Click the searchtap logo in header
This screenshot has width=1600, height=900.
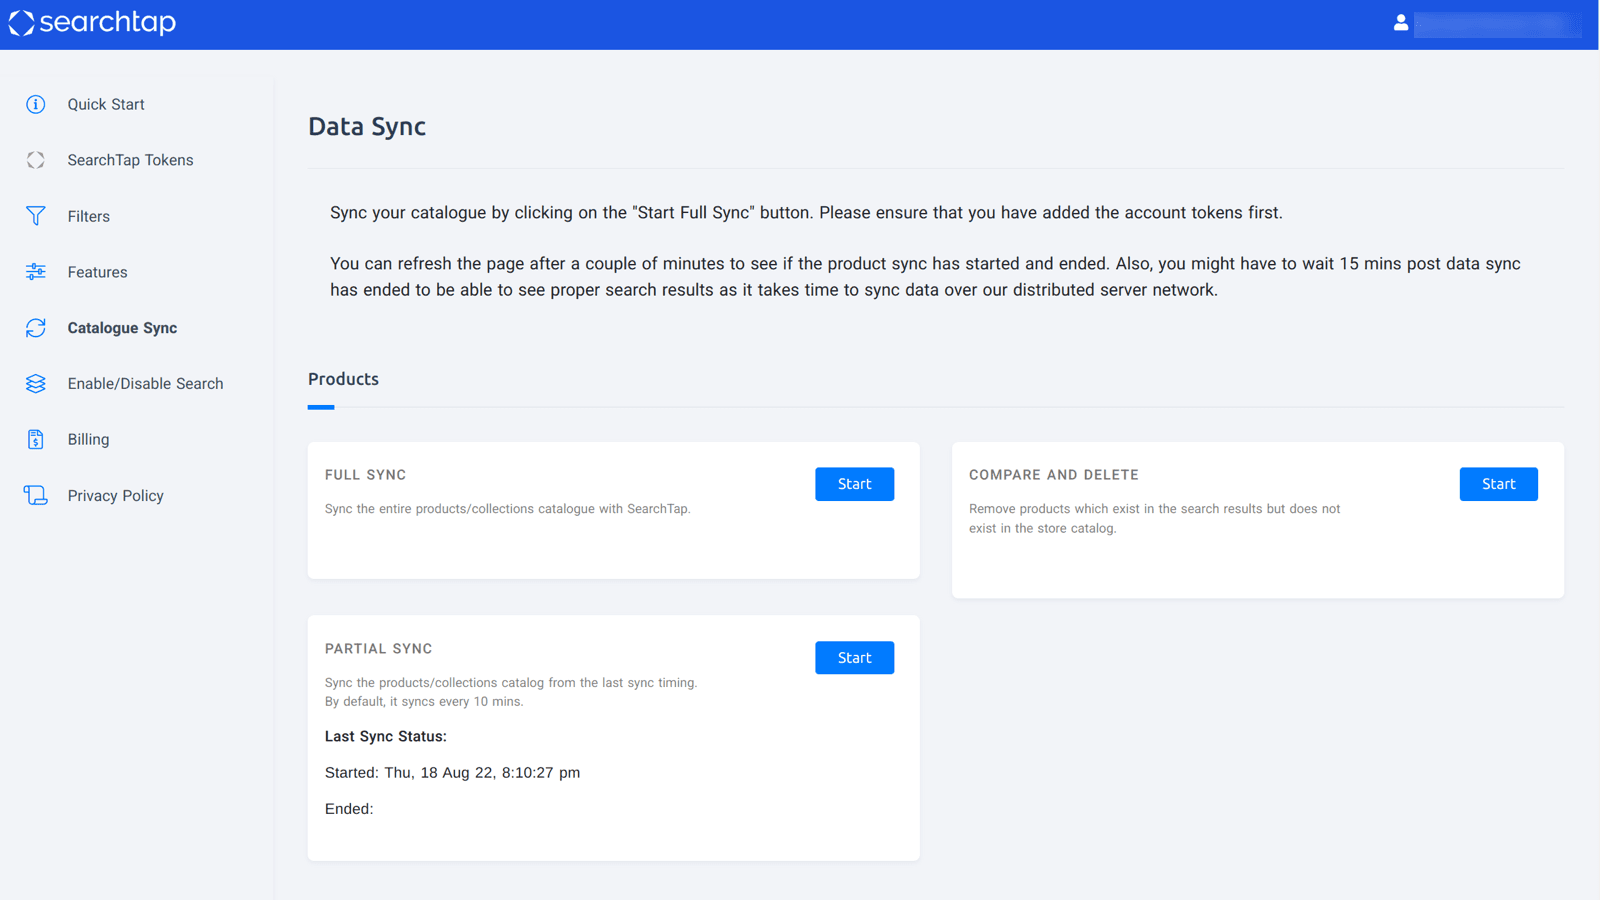(92, 23)
